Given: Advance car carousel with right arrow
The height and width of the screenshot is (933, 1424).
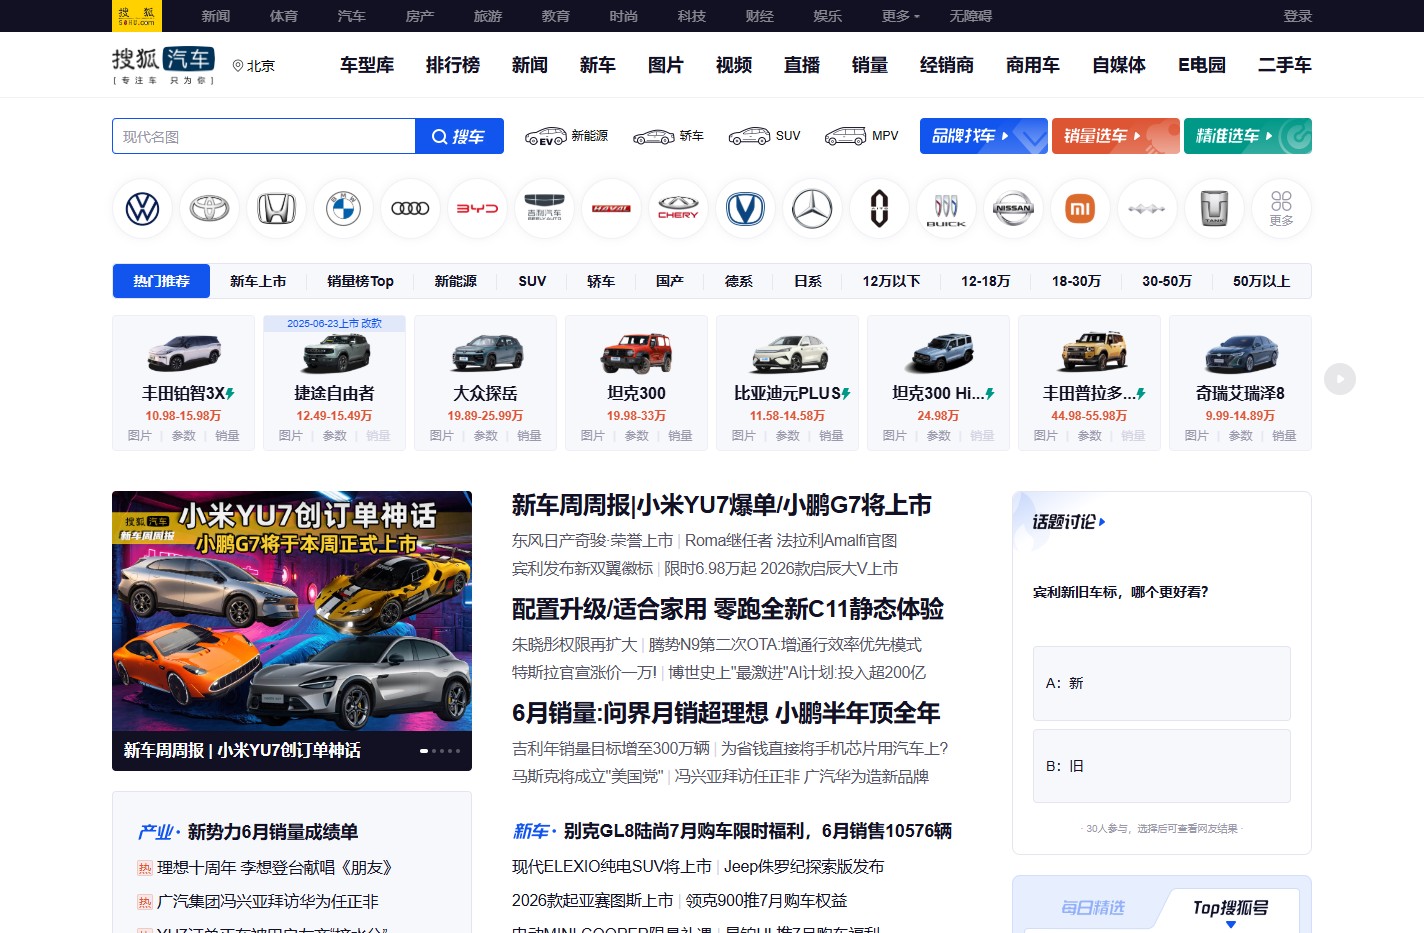Looking at the screenshot, I should point(1340,379).
